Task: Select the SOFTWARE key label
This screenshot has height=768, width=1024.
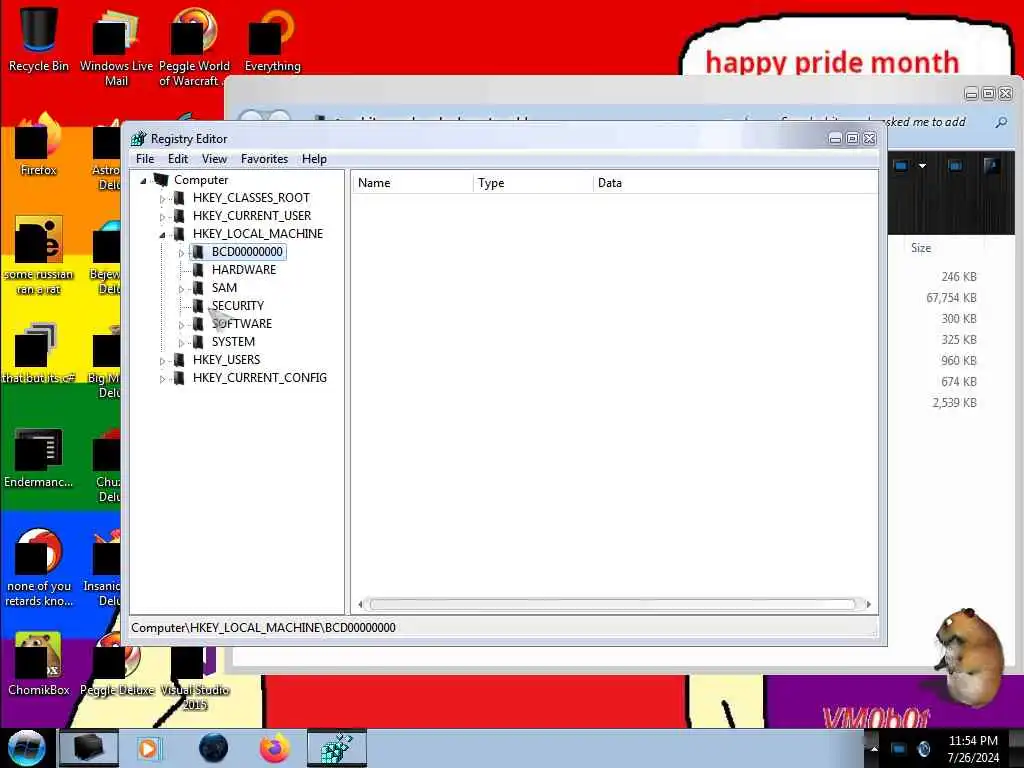Action: coord(242,324)
